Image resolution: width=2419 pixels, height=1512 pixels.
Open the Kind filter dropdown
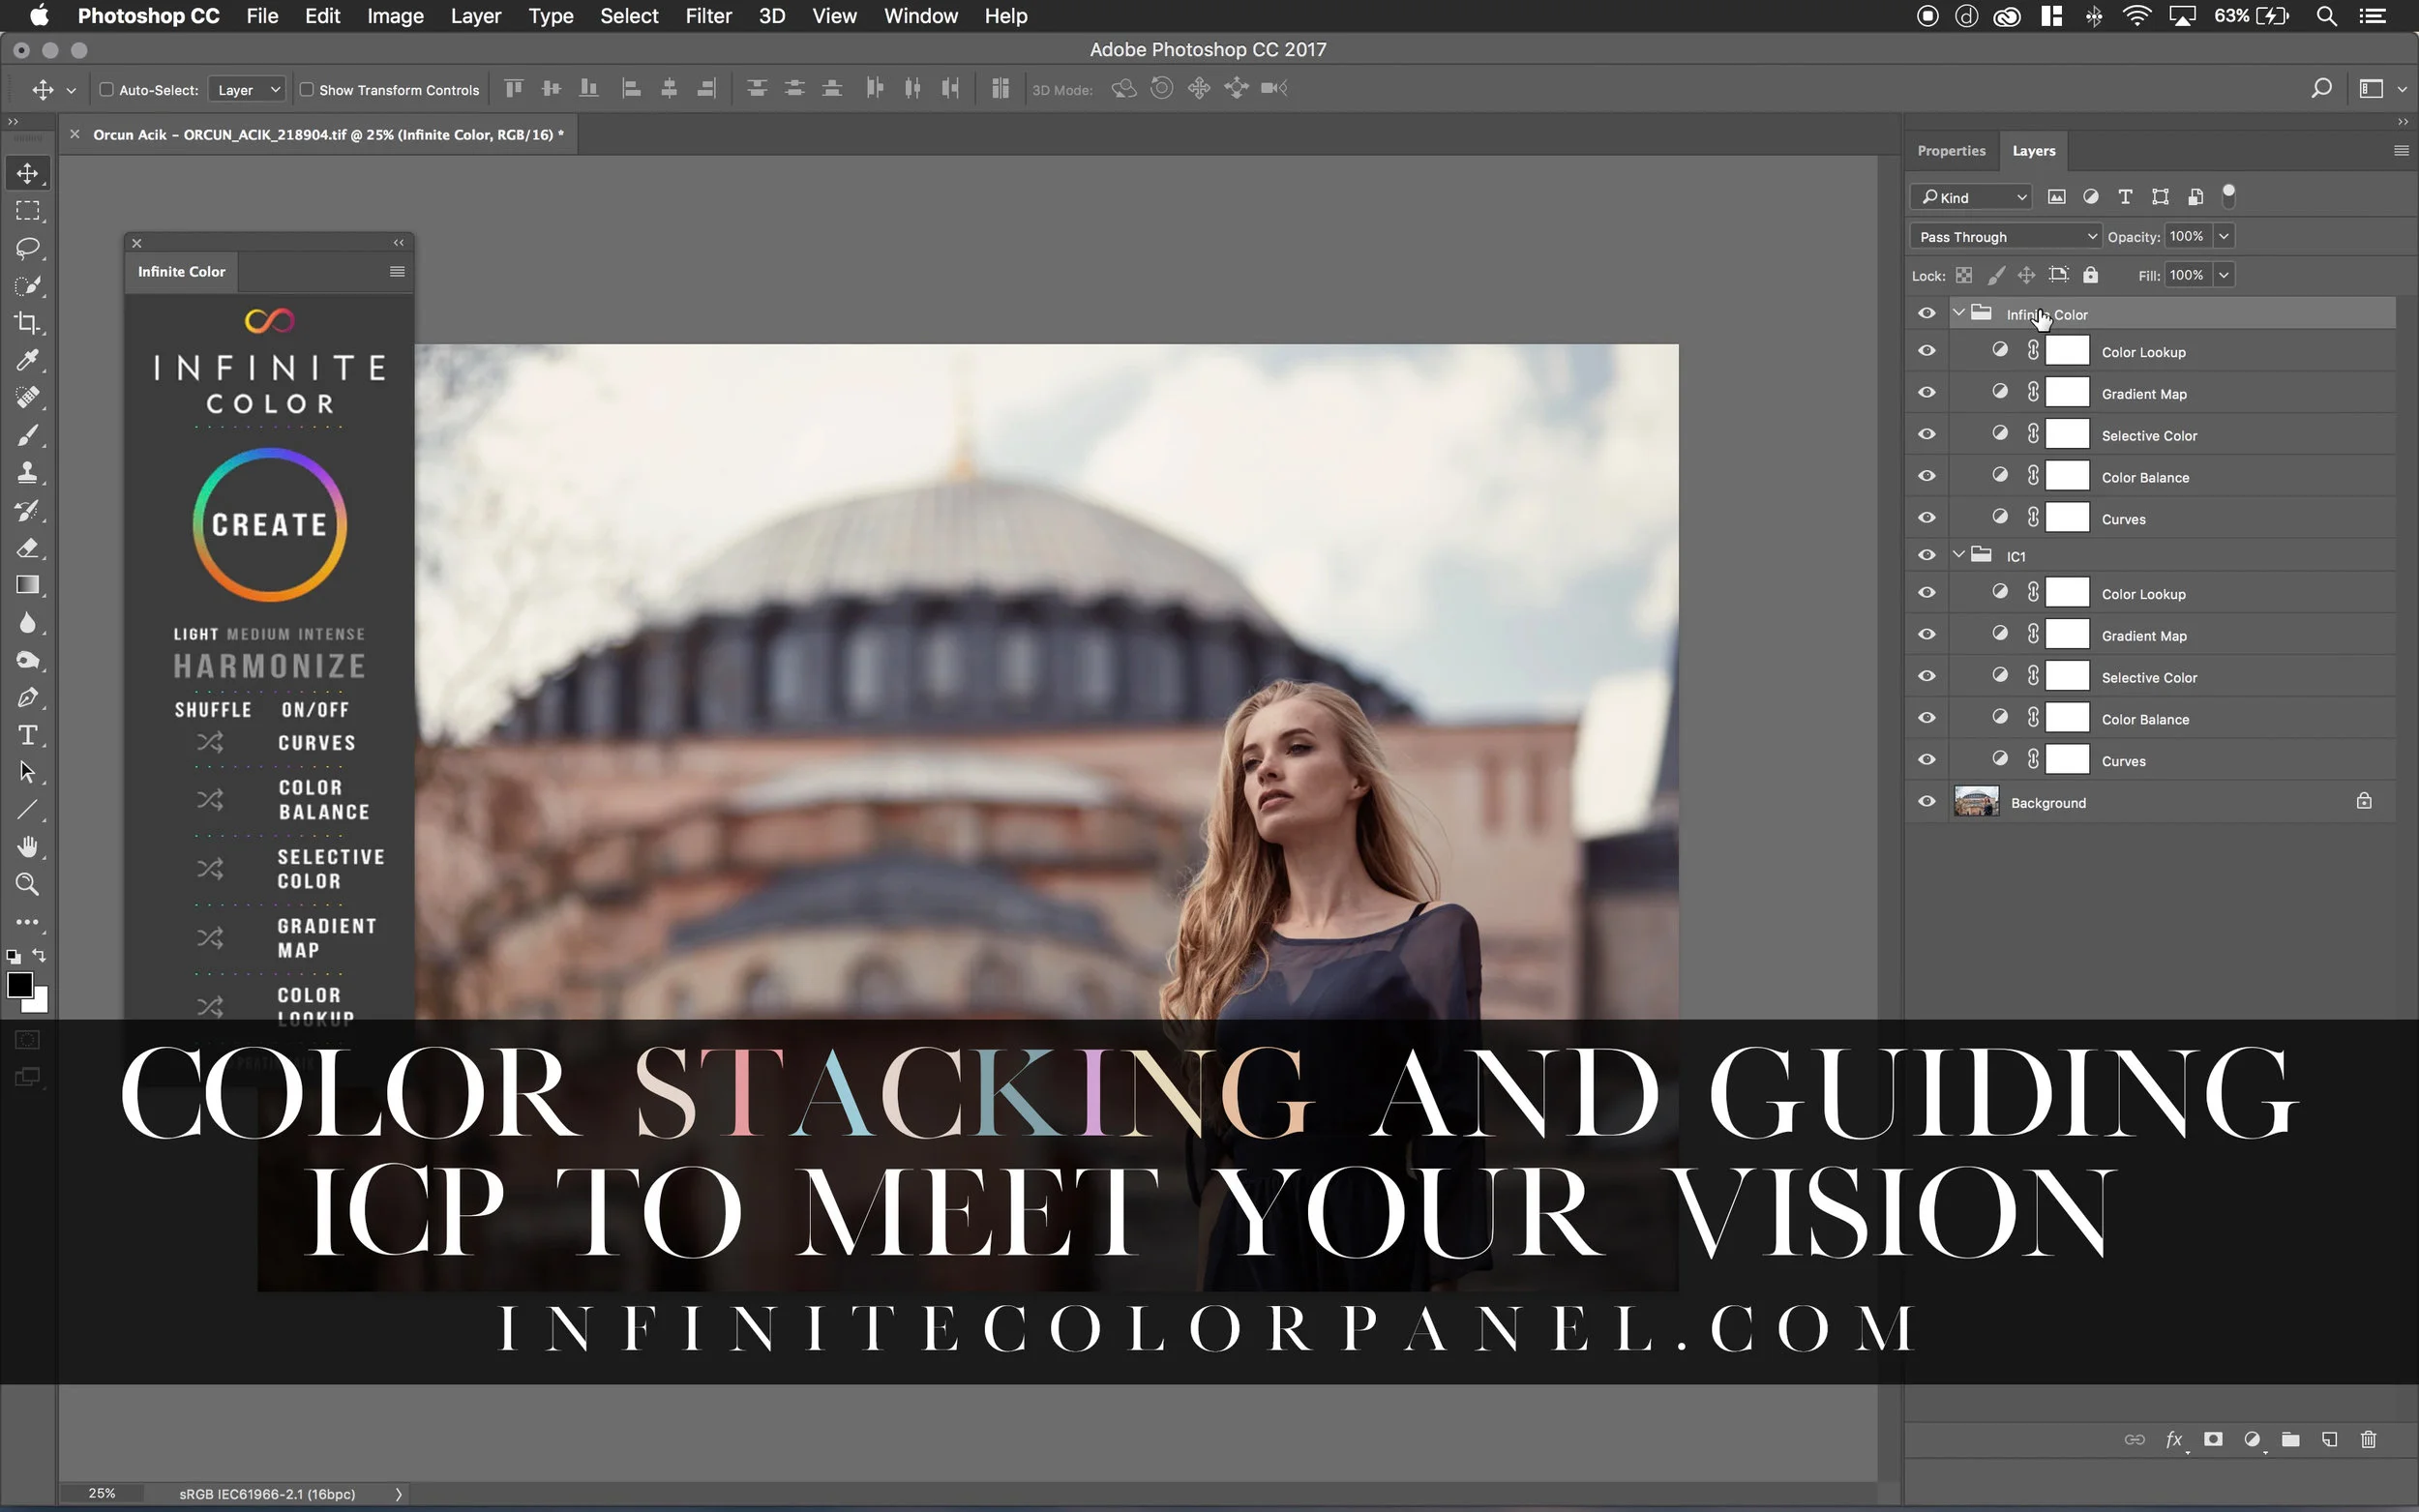pos(1972,197)
